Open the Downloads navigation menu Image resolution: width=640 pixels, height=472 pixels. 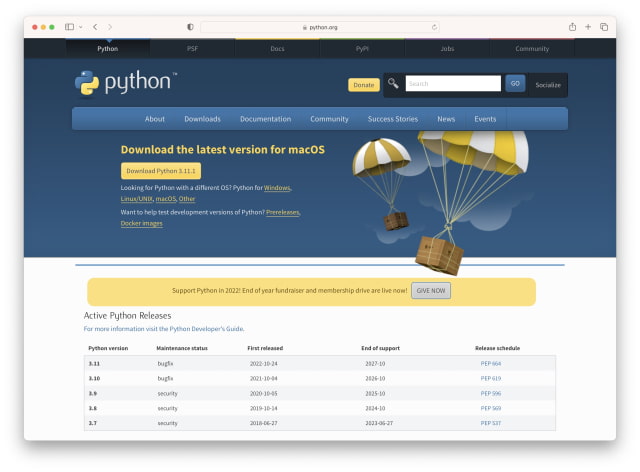202,119
